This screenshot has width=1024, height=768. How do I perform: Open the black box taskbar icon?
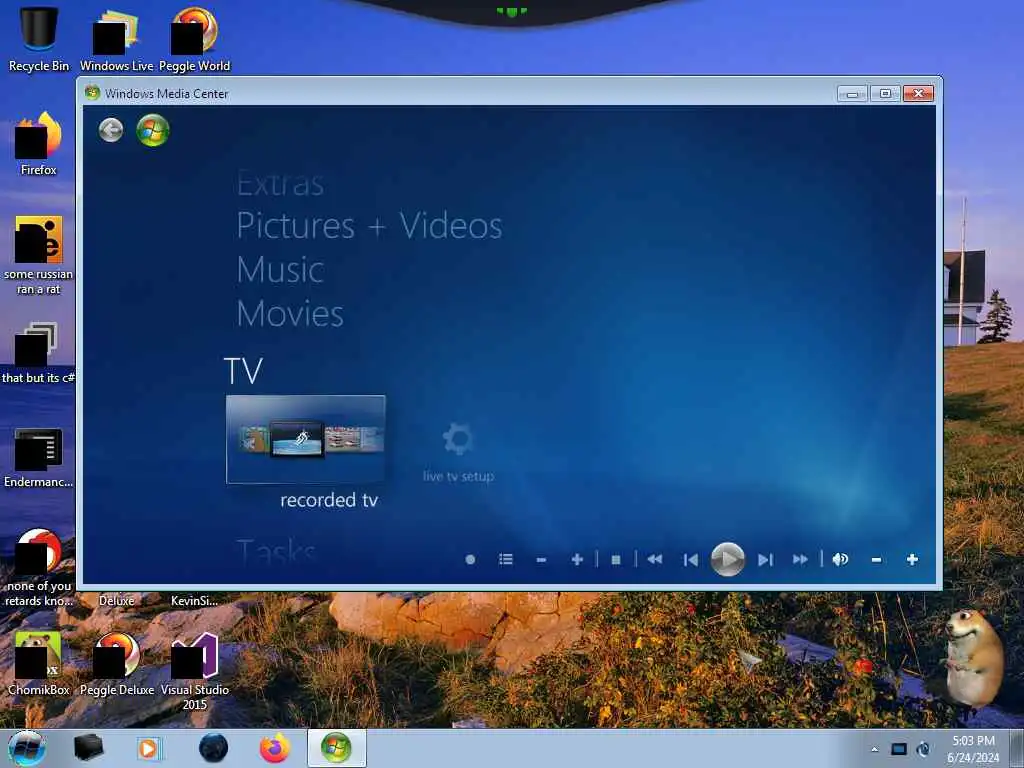[x=88, y=748]
